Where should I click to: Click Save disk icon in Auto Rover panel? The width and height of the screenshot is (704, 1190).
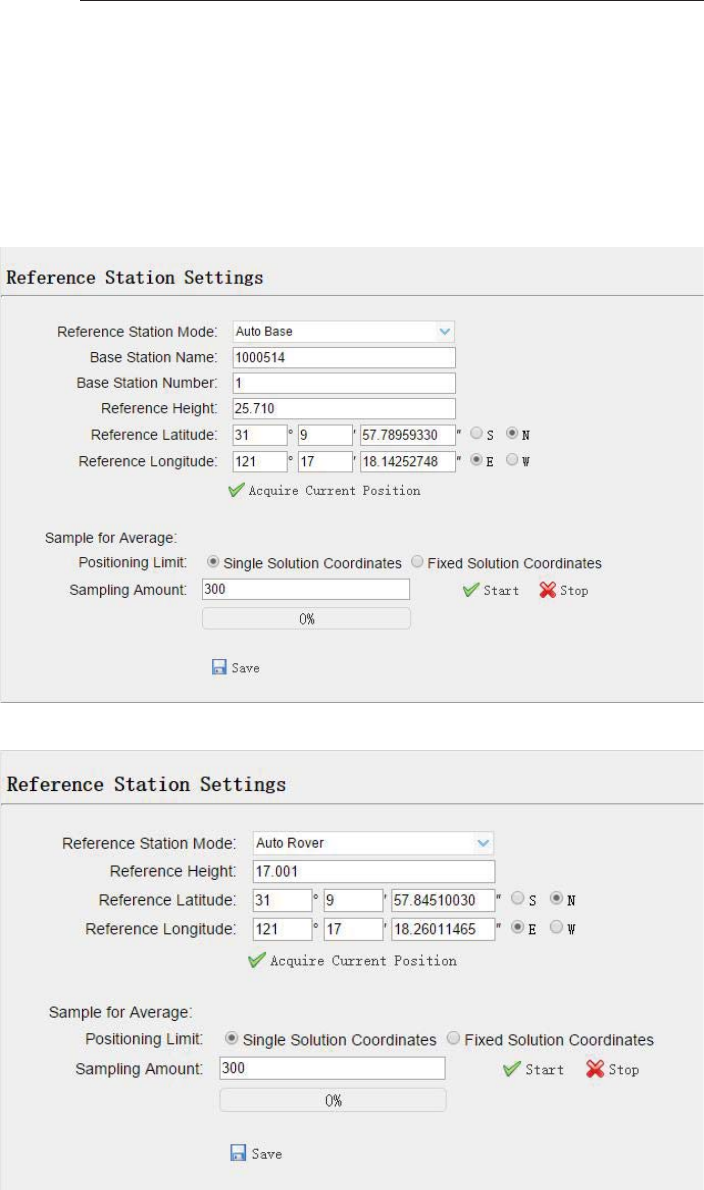click(239, 1153)
